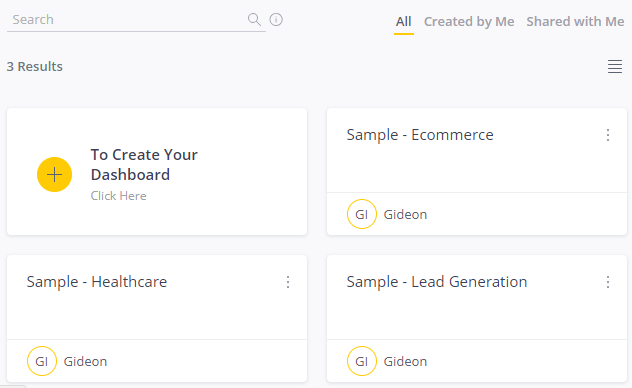Click the GI avatar on Lead Generation card

[362, 361]
